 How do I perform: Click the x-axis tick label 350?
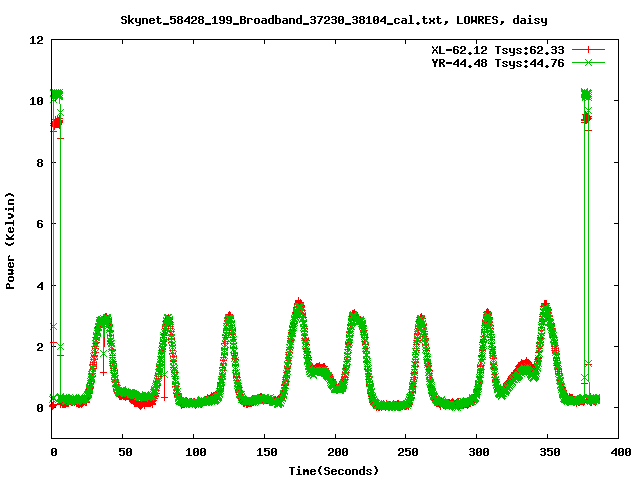click(550, 452)
